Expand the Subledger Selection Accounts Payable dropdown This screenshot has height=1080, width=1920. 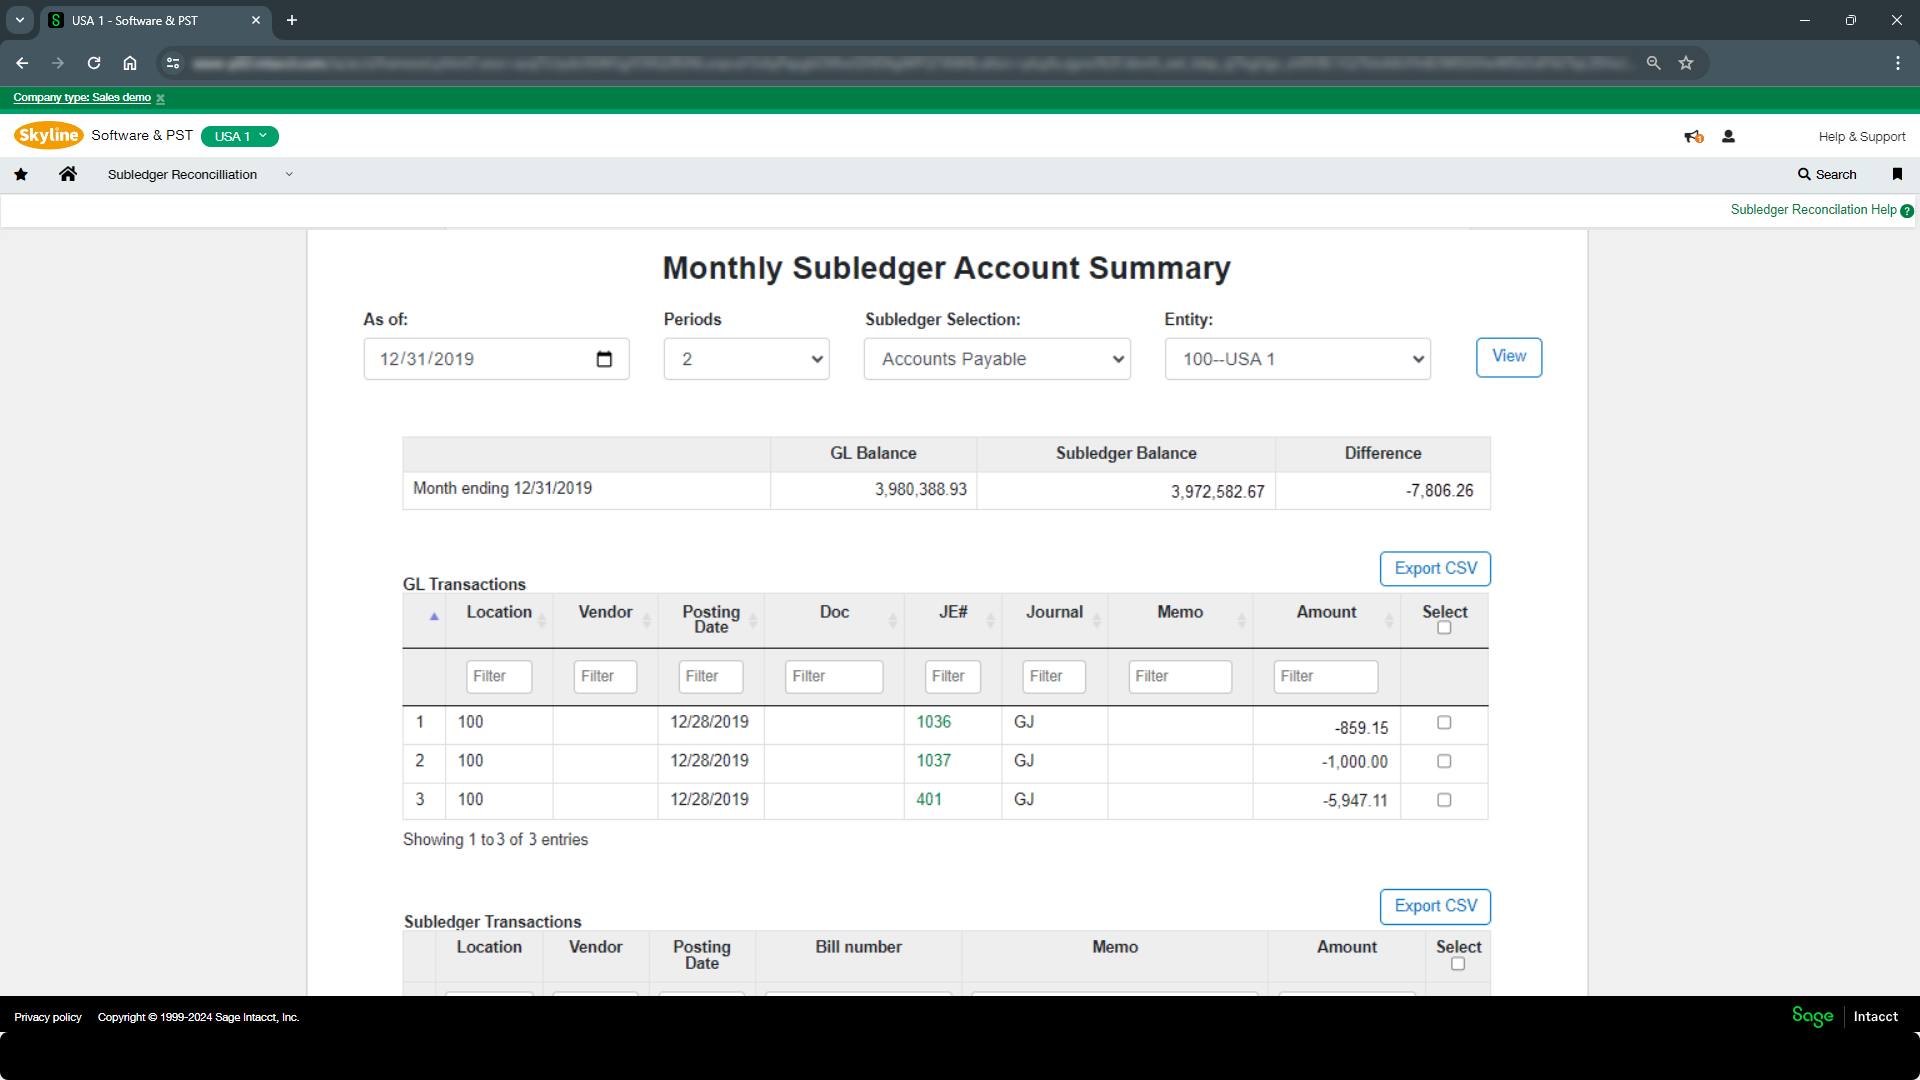[997, 359]
